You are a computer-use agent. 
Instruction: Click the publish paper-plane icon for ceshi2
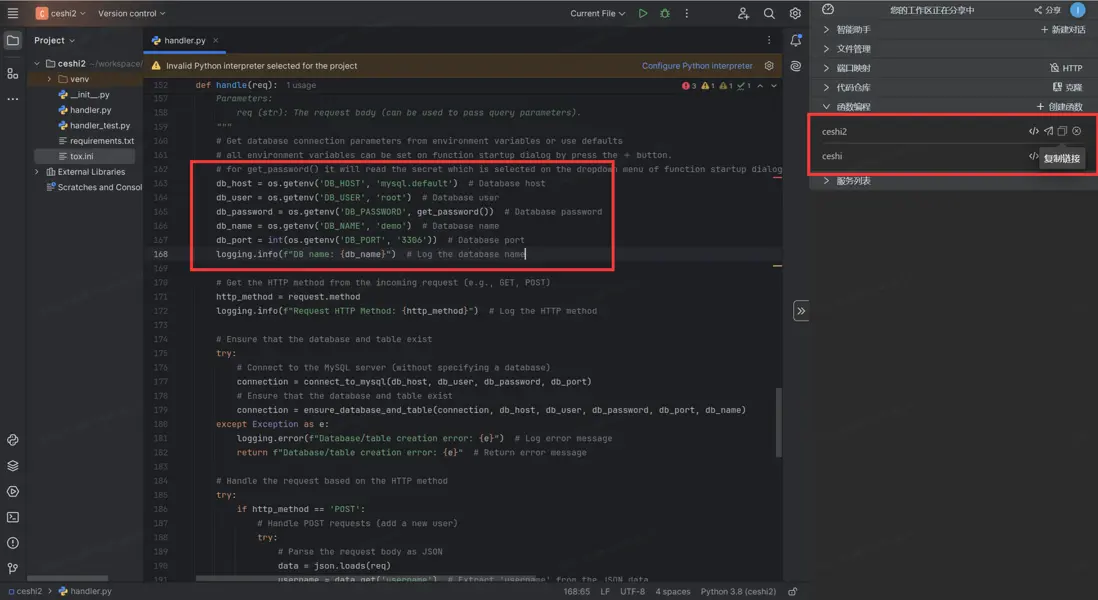1048,131
